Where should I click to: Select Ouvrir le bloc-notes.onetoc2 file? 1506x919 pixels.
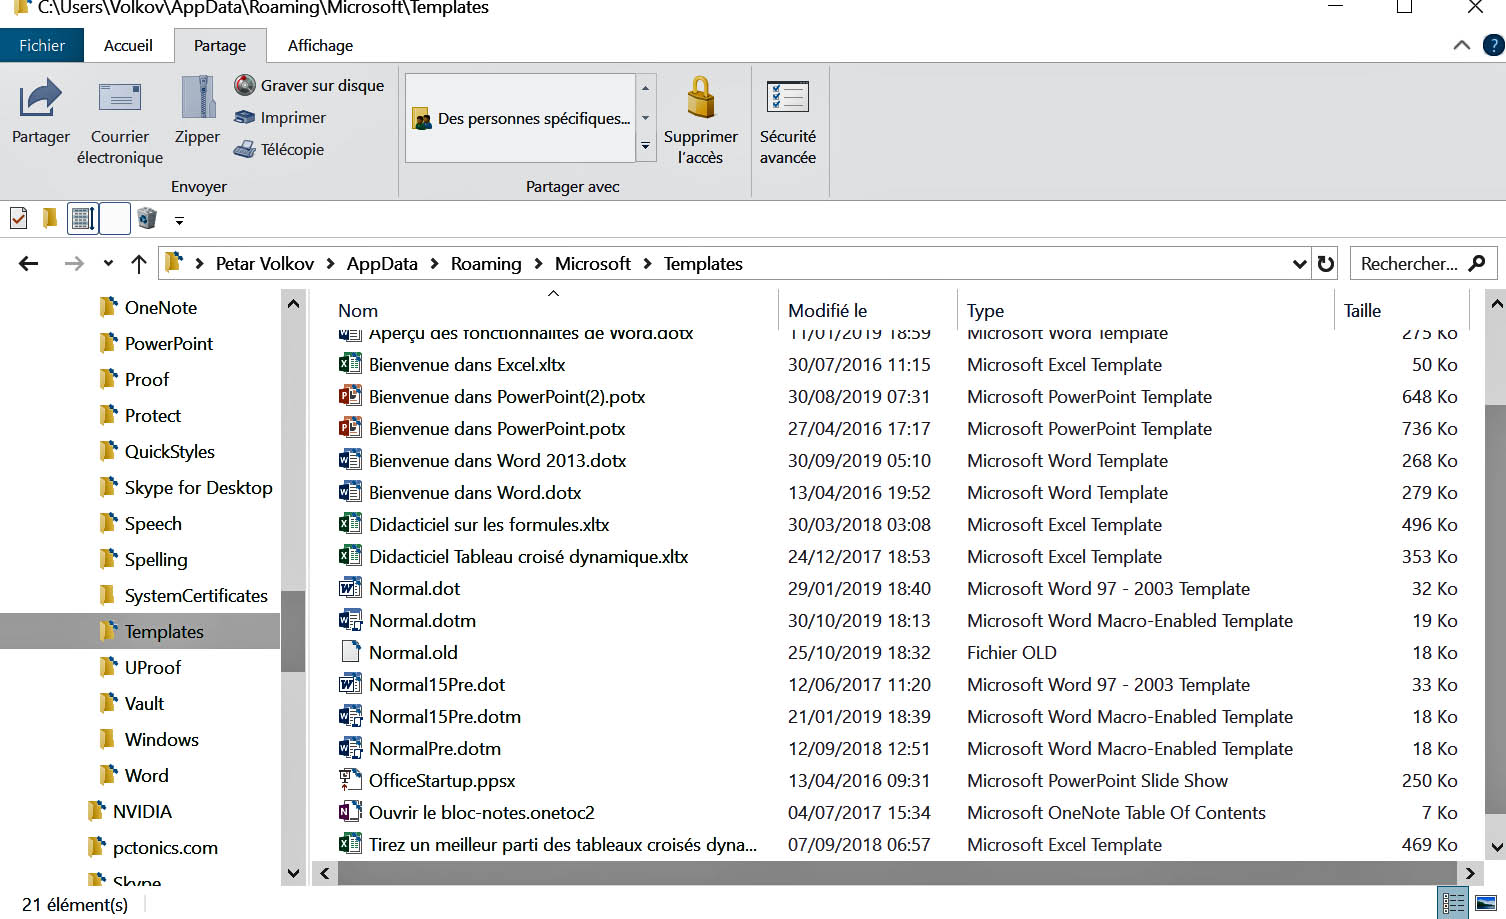point(481,813)
